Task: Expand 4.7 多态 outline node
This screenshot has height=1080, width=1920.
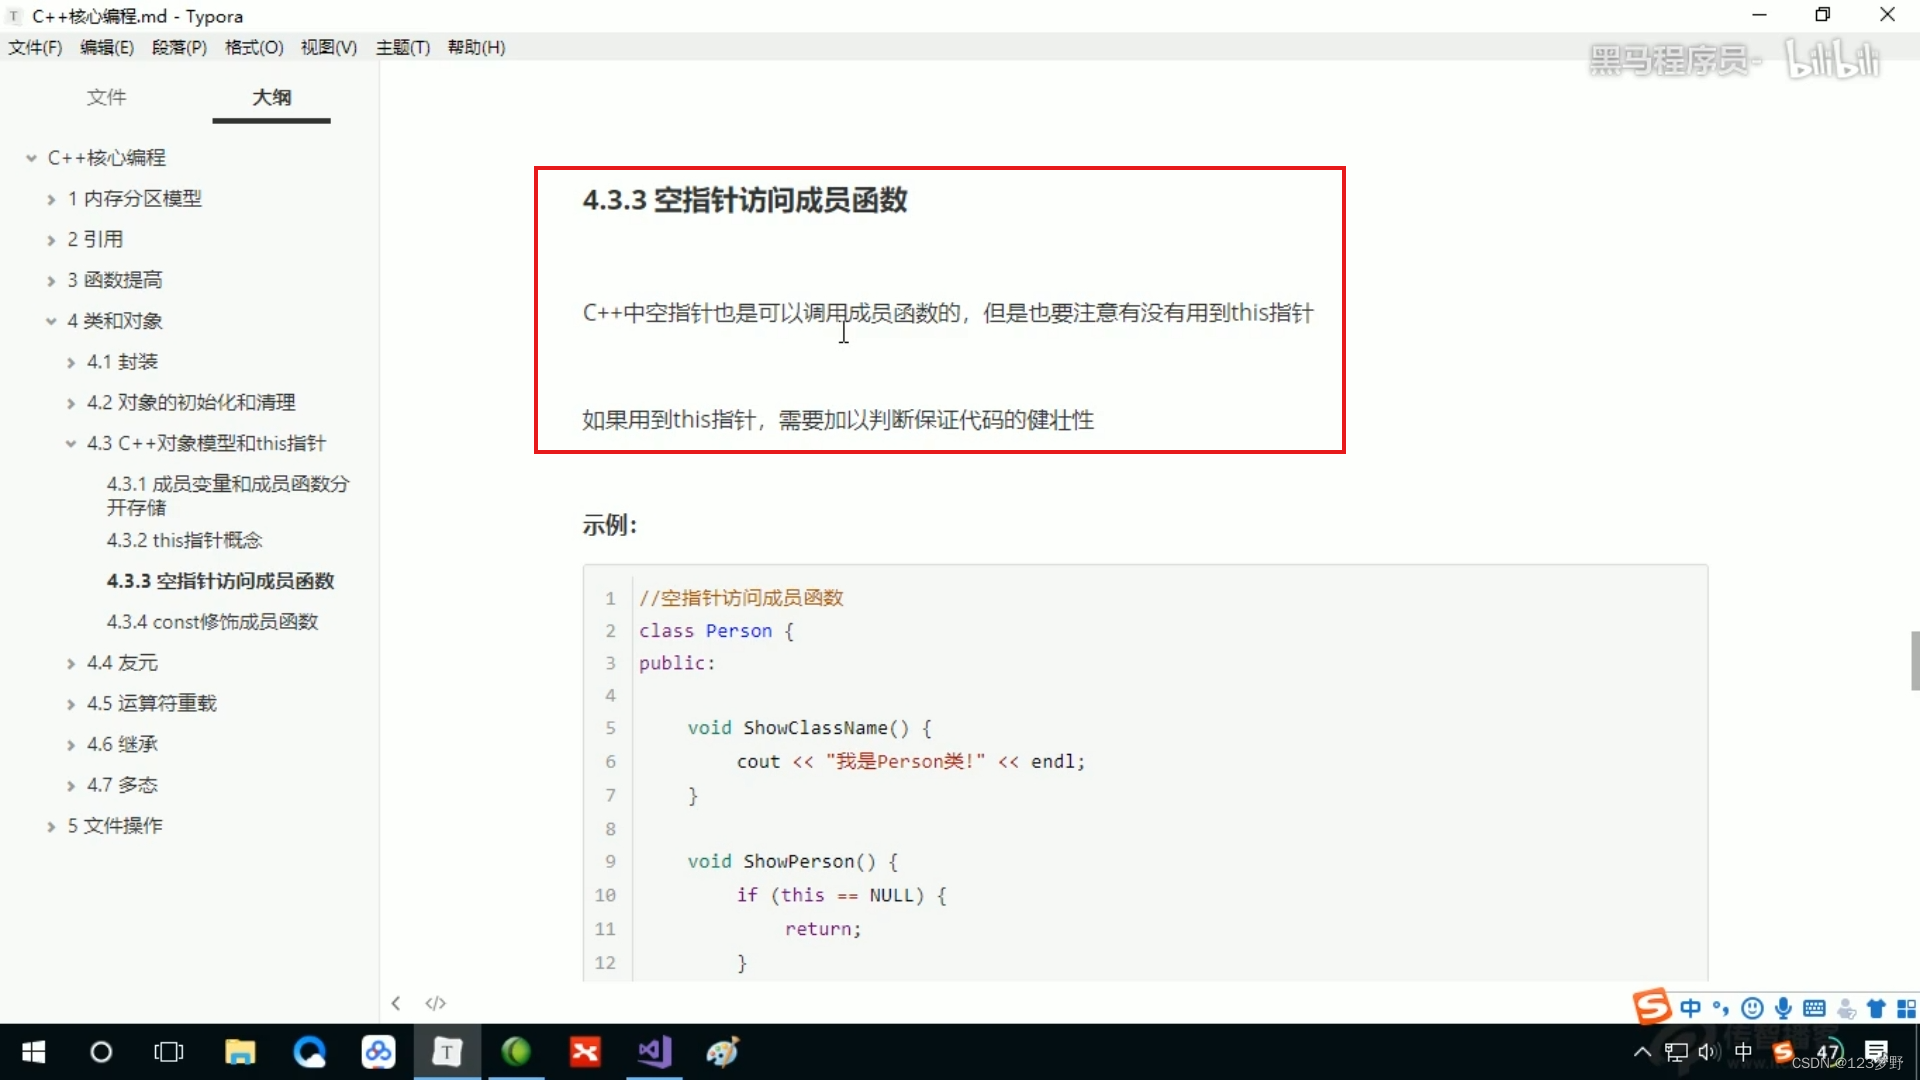Action: [x=71, y=786]
